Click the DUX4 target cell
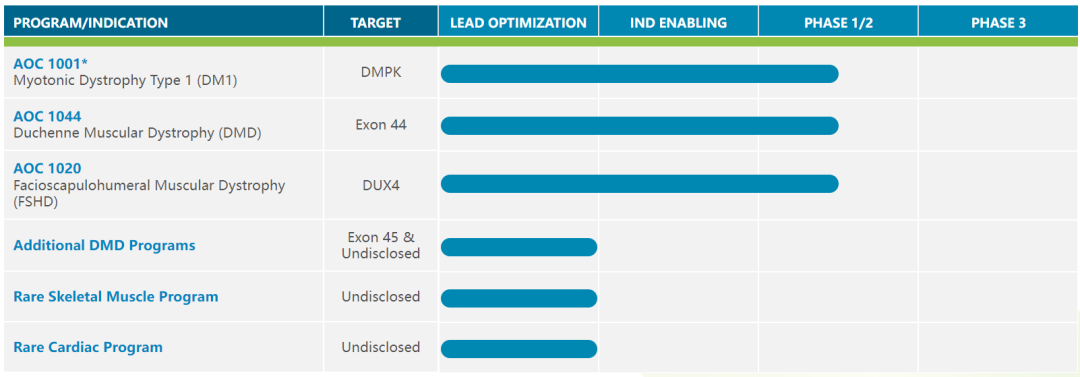 click(x=381, y=183)
